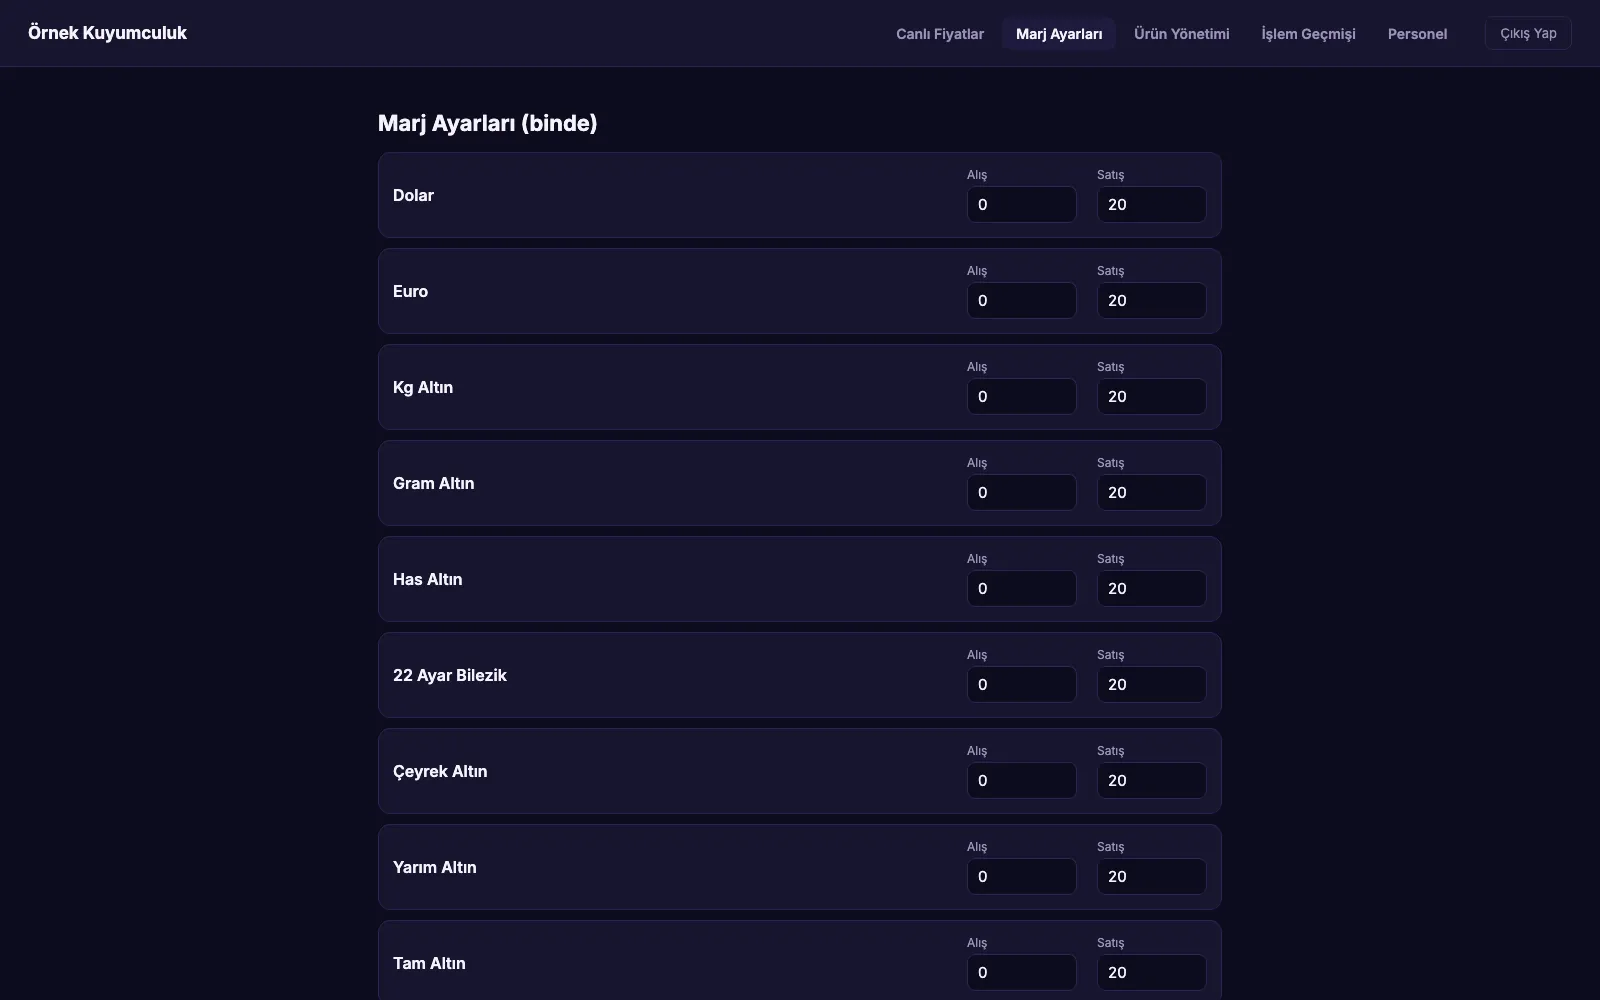
Task: Open the Canlı Fiyatlar tab
Action: (939, 33)
